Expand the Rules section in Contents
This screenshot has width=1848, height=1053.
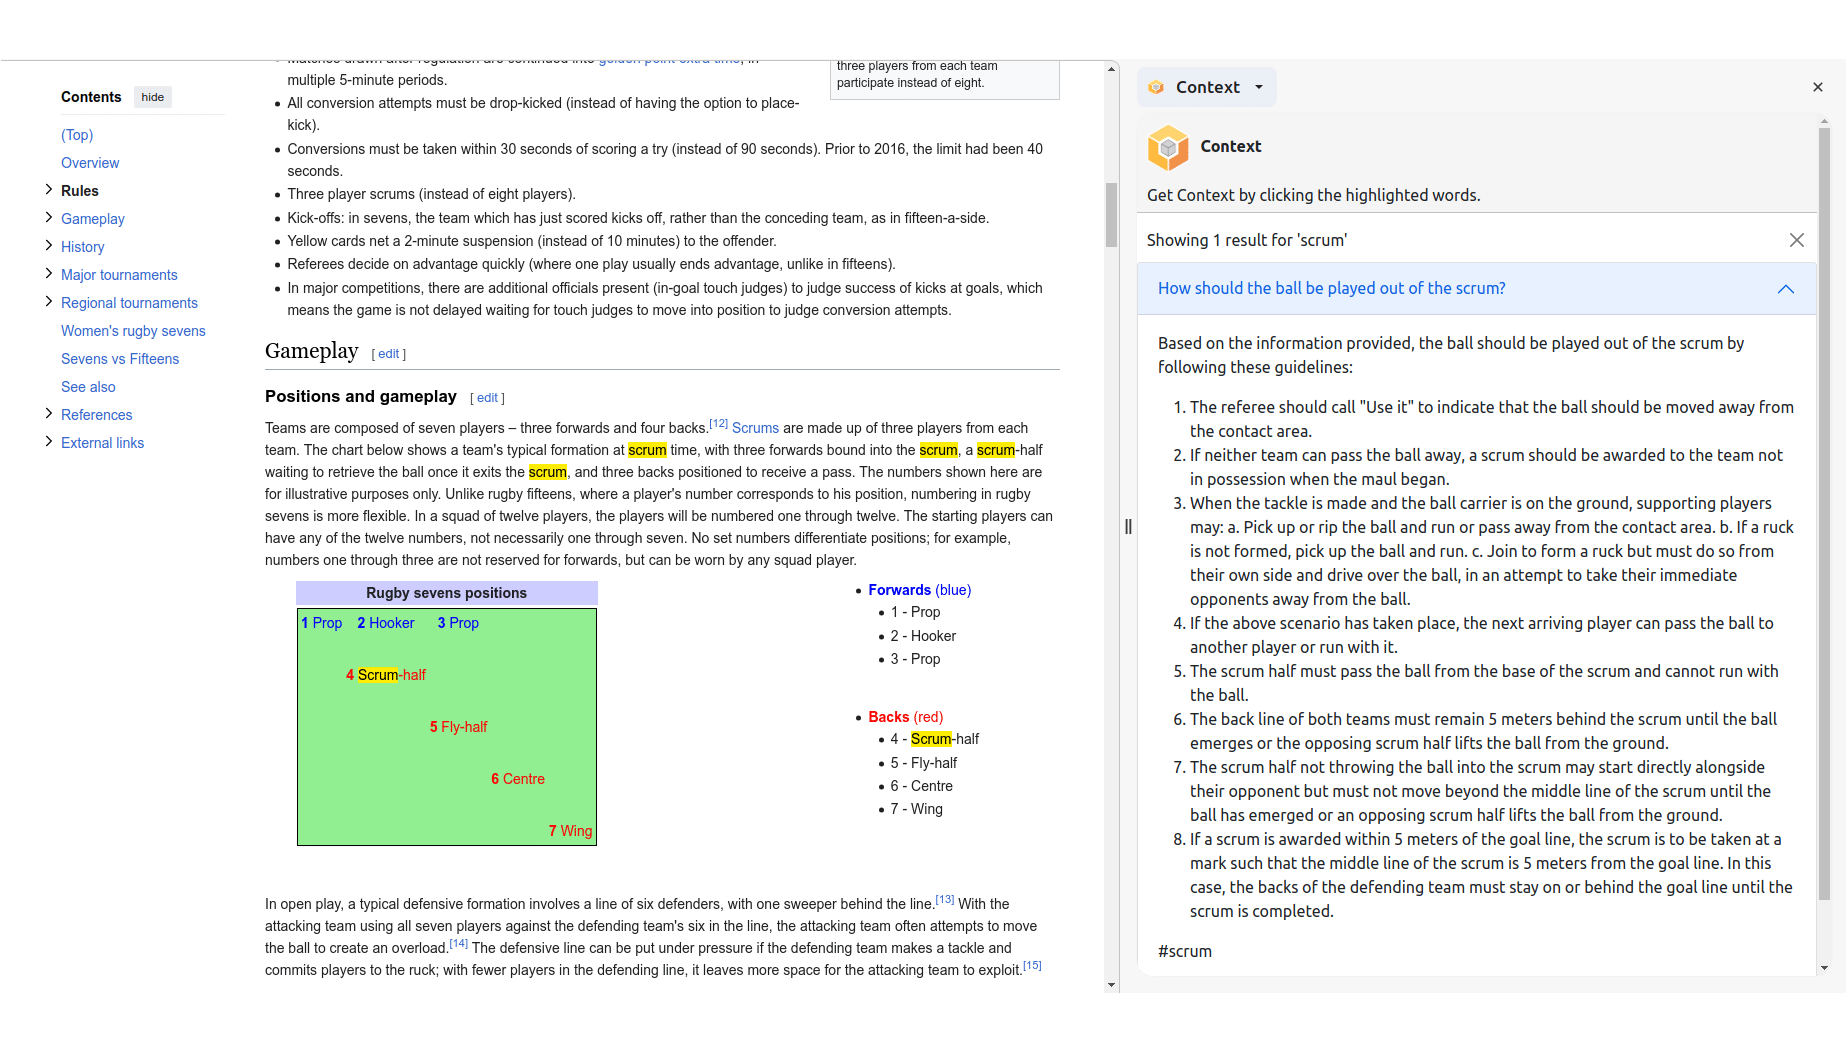49,190
